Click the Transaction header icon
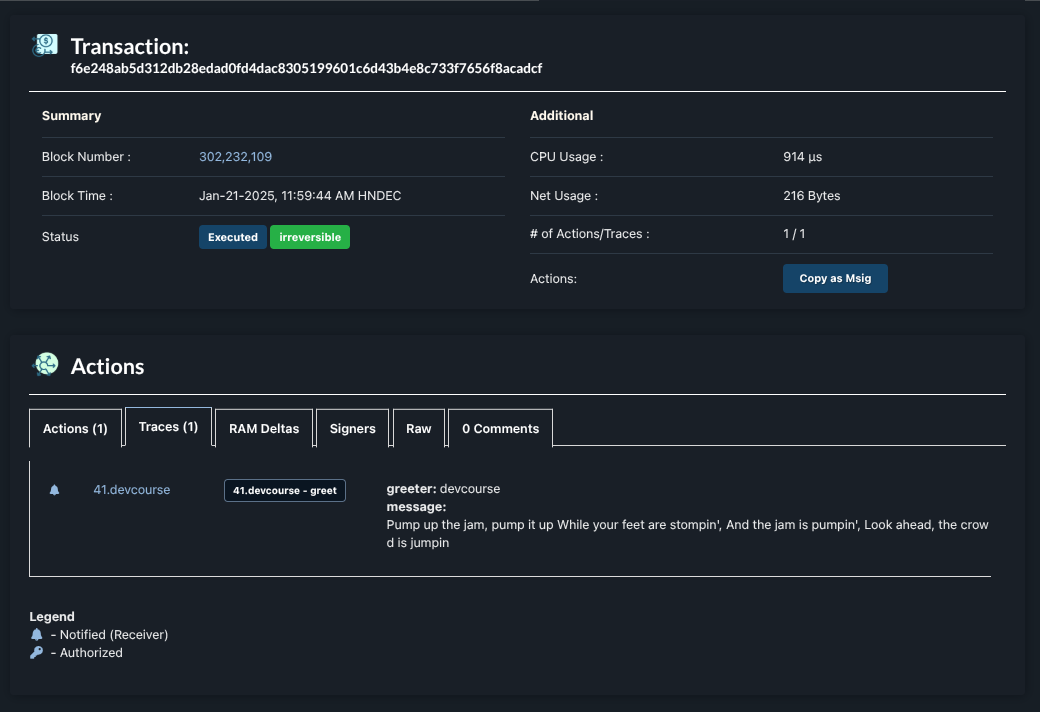Screen dimensions: 1040x712 pyautogui.click(x=45, y=45)
